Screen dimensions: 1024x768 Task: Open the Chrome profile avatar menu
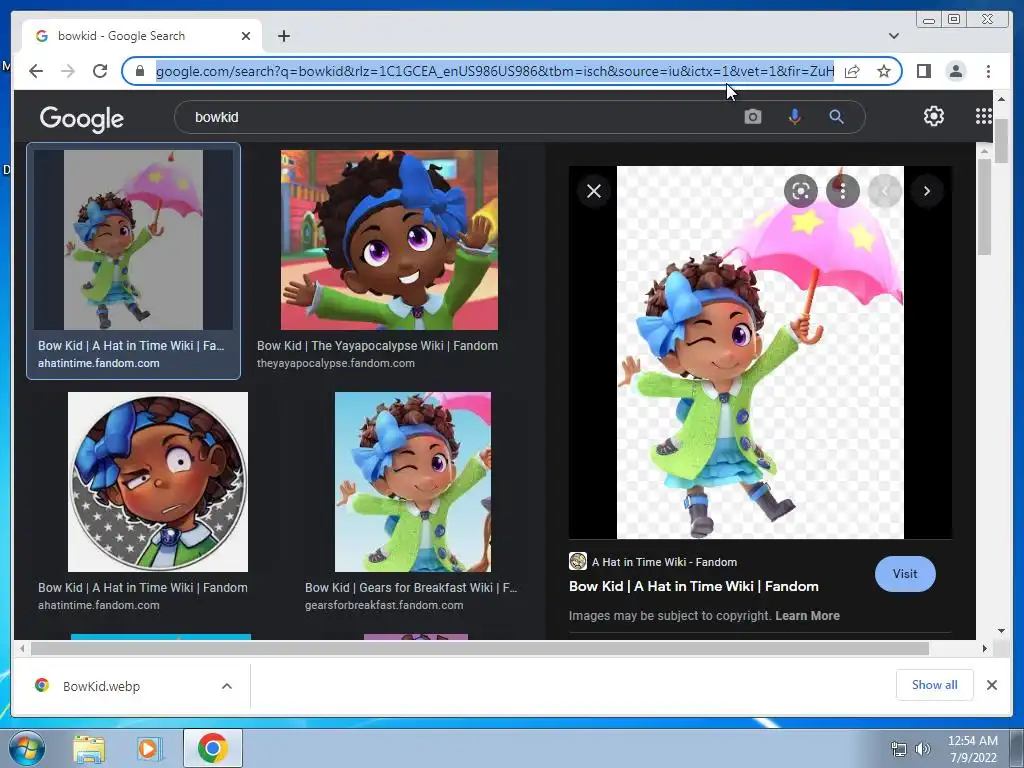coord(955,71)
